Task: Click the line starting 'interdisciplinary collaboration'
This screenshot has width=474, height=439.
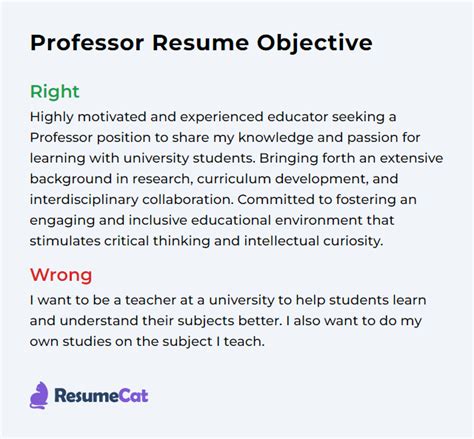Action: point(223,200)
